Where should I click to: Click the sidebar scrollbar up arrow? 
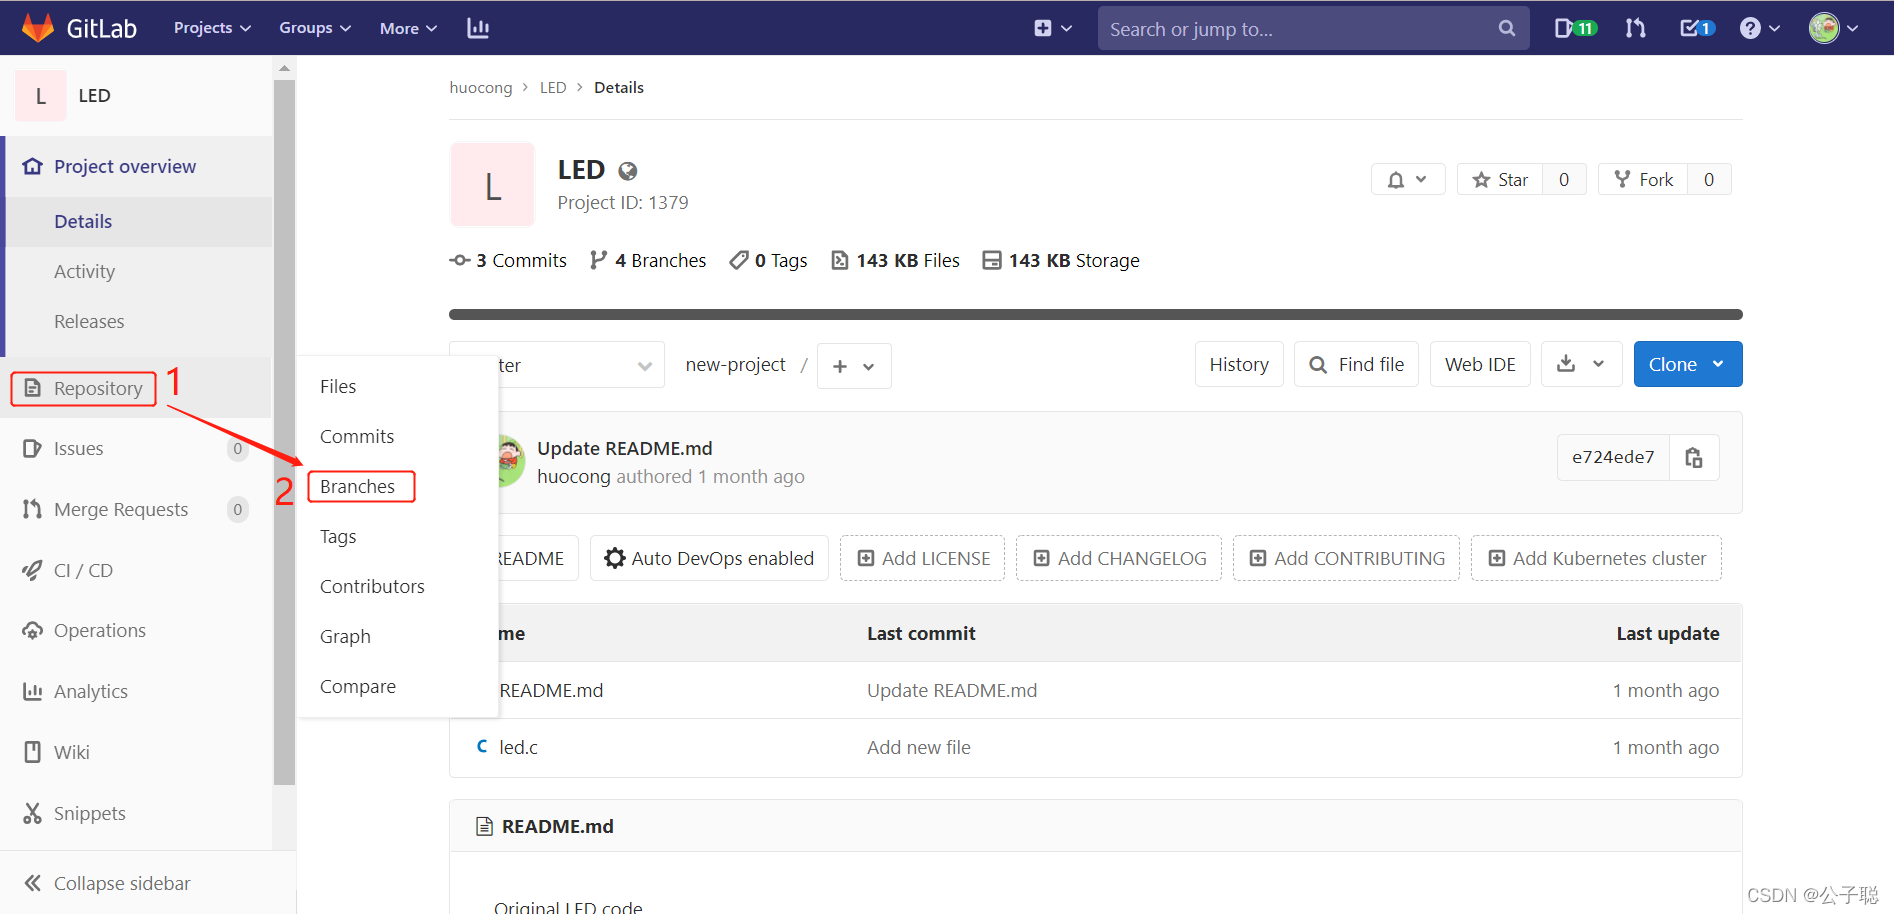tap(284, 68)
